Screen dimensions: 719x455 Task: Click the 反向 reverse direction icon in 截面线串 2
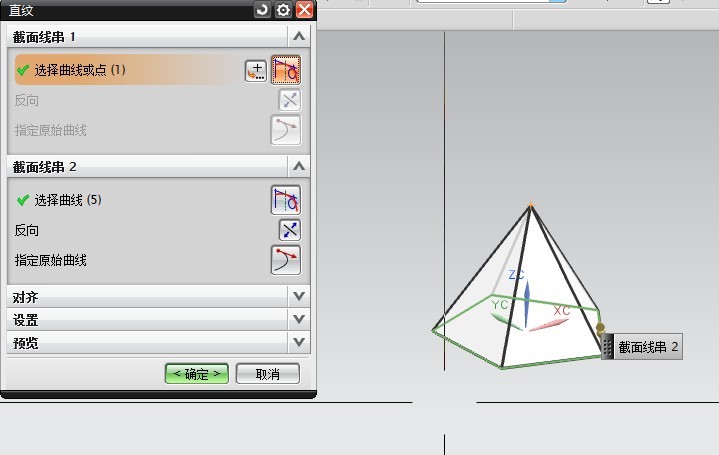coord(289,230)
